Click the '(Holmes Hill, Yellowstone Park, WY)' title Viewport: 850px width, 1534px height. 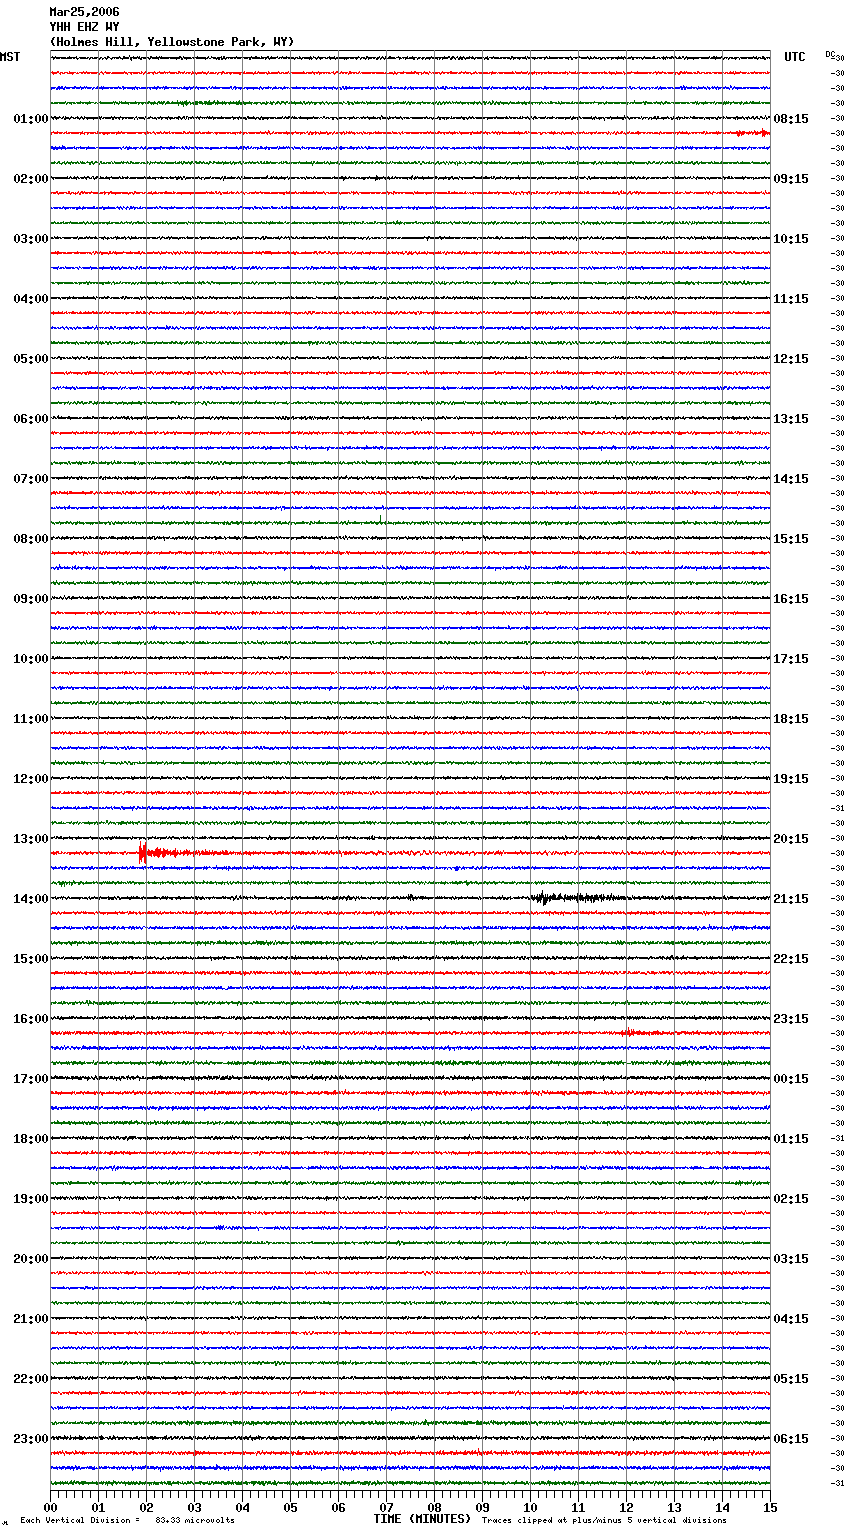click(172, 42)
